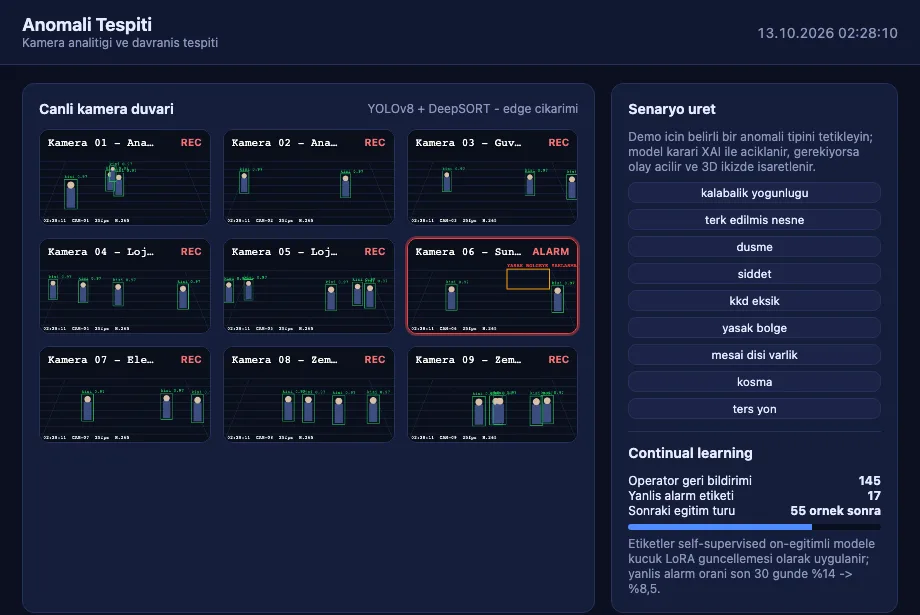Click the Anomali Tespiti page title

click(x=87, y=24)
